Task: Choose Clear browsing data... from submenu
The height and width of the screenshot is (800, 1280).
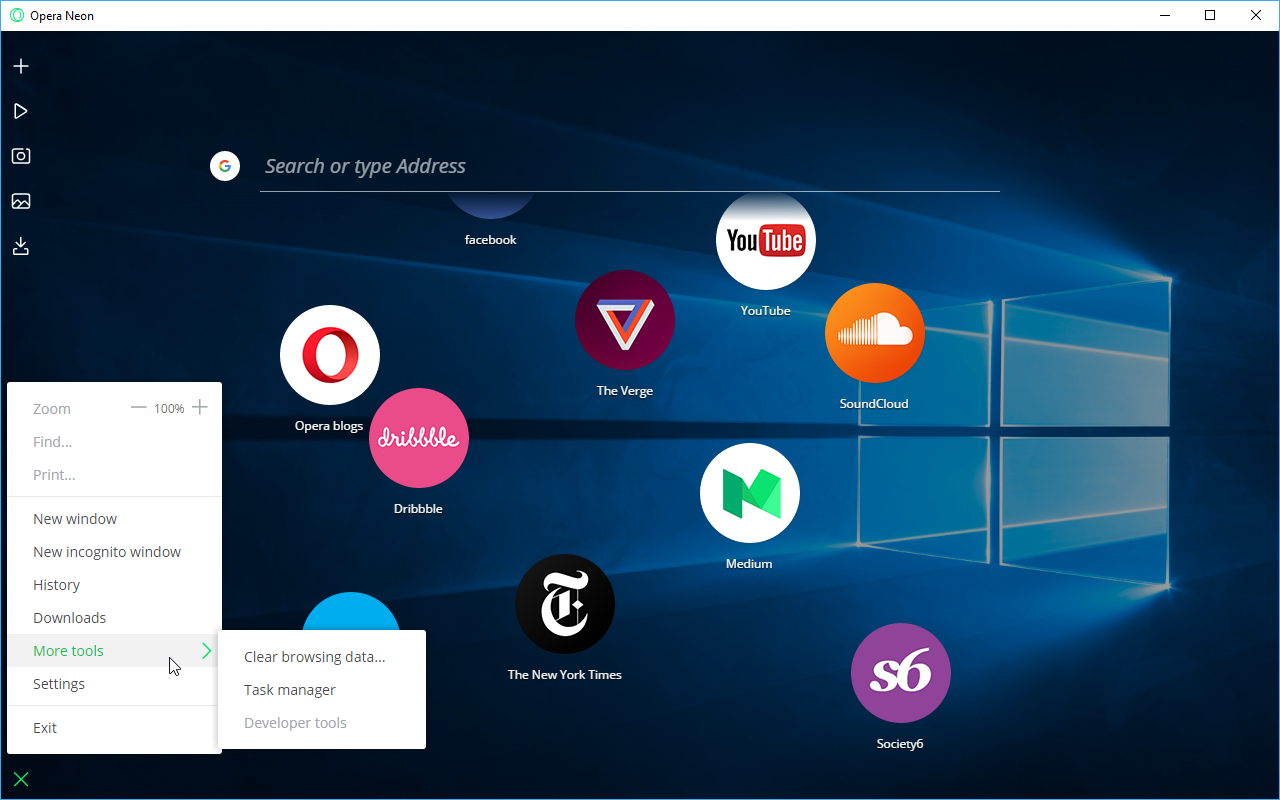Action: (x=322, y=657)
